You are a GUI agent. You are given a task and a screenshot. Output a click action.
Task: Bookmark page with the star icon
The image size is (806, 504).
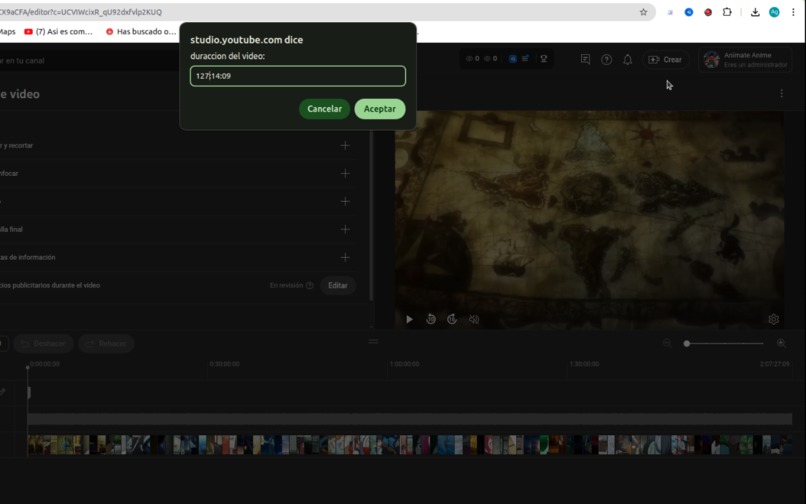pyautogui.click(x=643, y=12)
